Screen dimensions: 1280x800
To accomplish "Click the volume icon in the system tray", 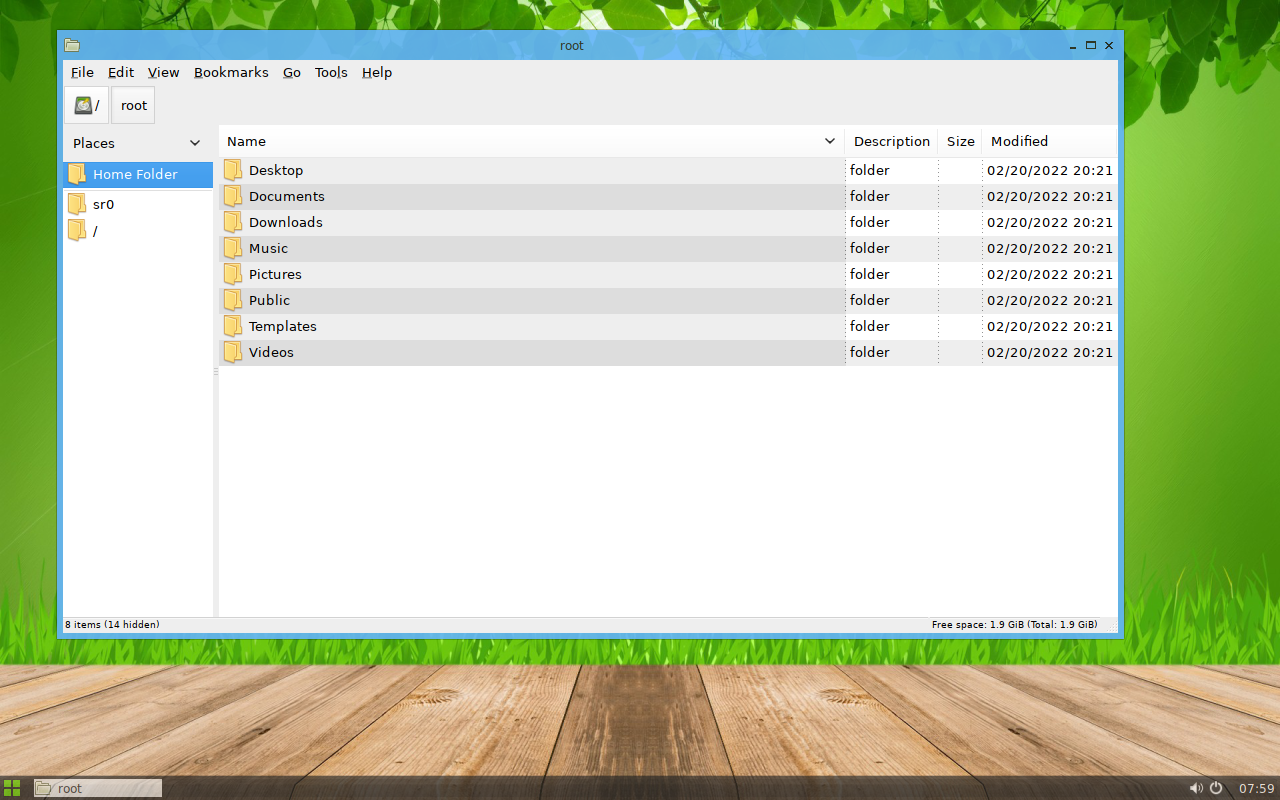I will [1196, 787].
